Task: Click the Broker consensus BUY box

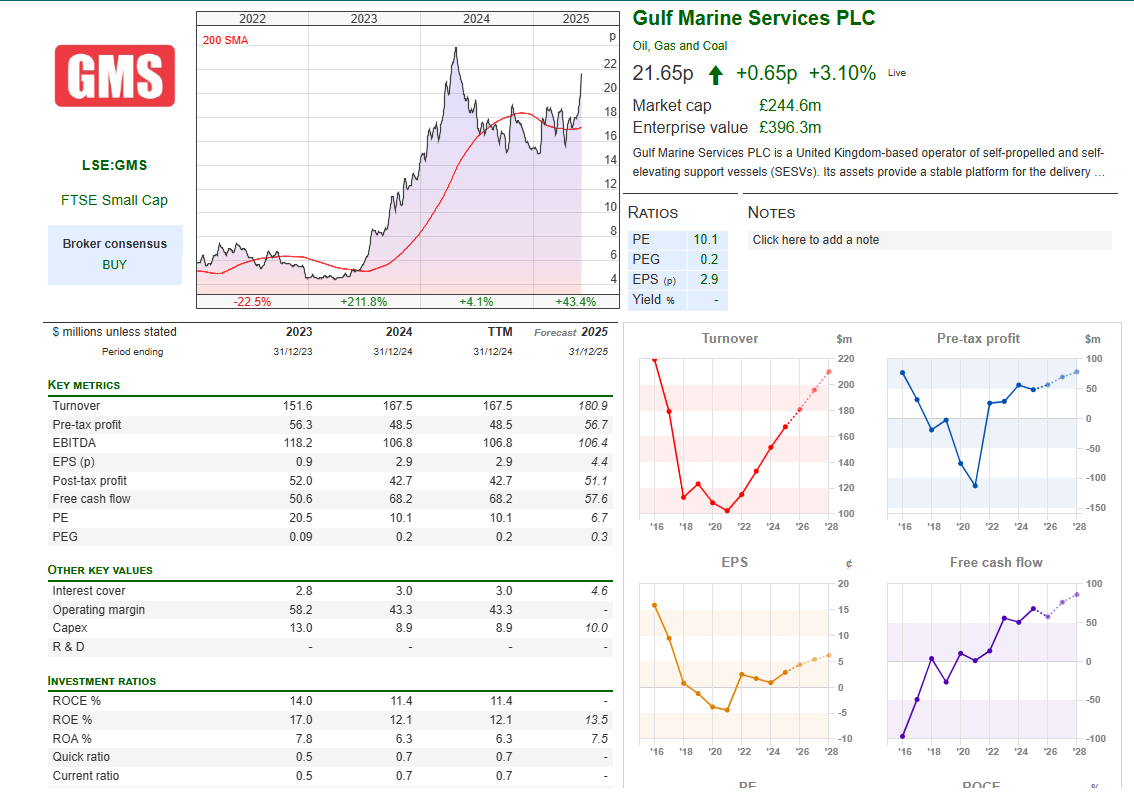Action: pos(115,254)
